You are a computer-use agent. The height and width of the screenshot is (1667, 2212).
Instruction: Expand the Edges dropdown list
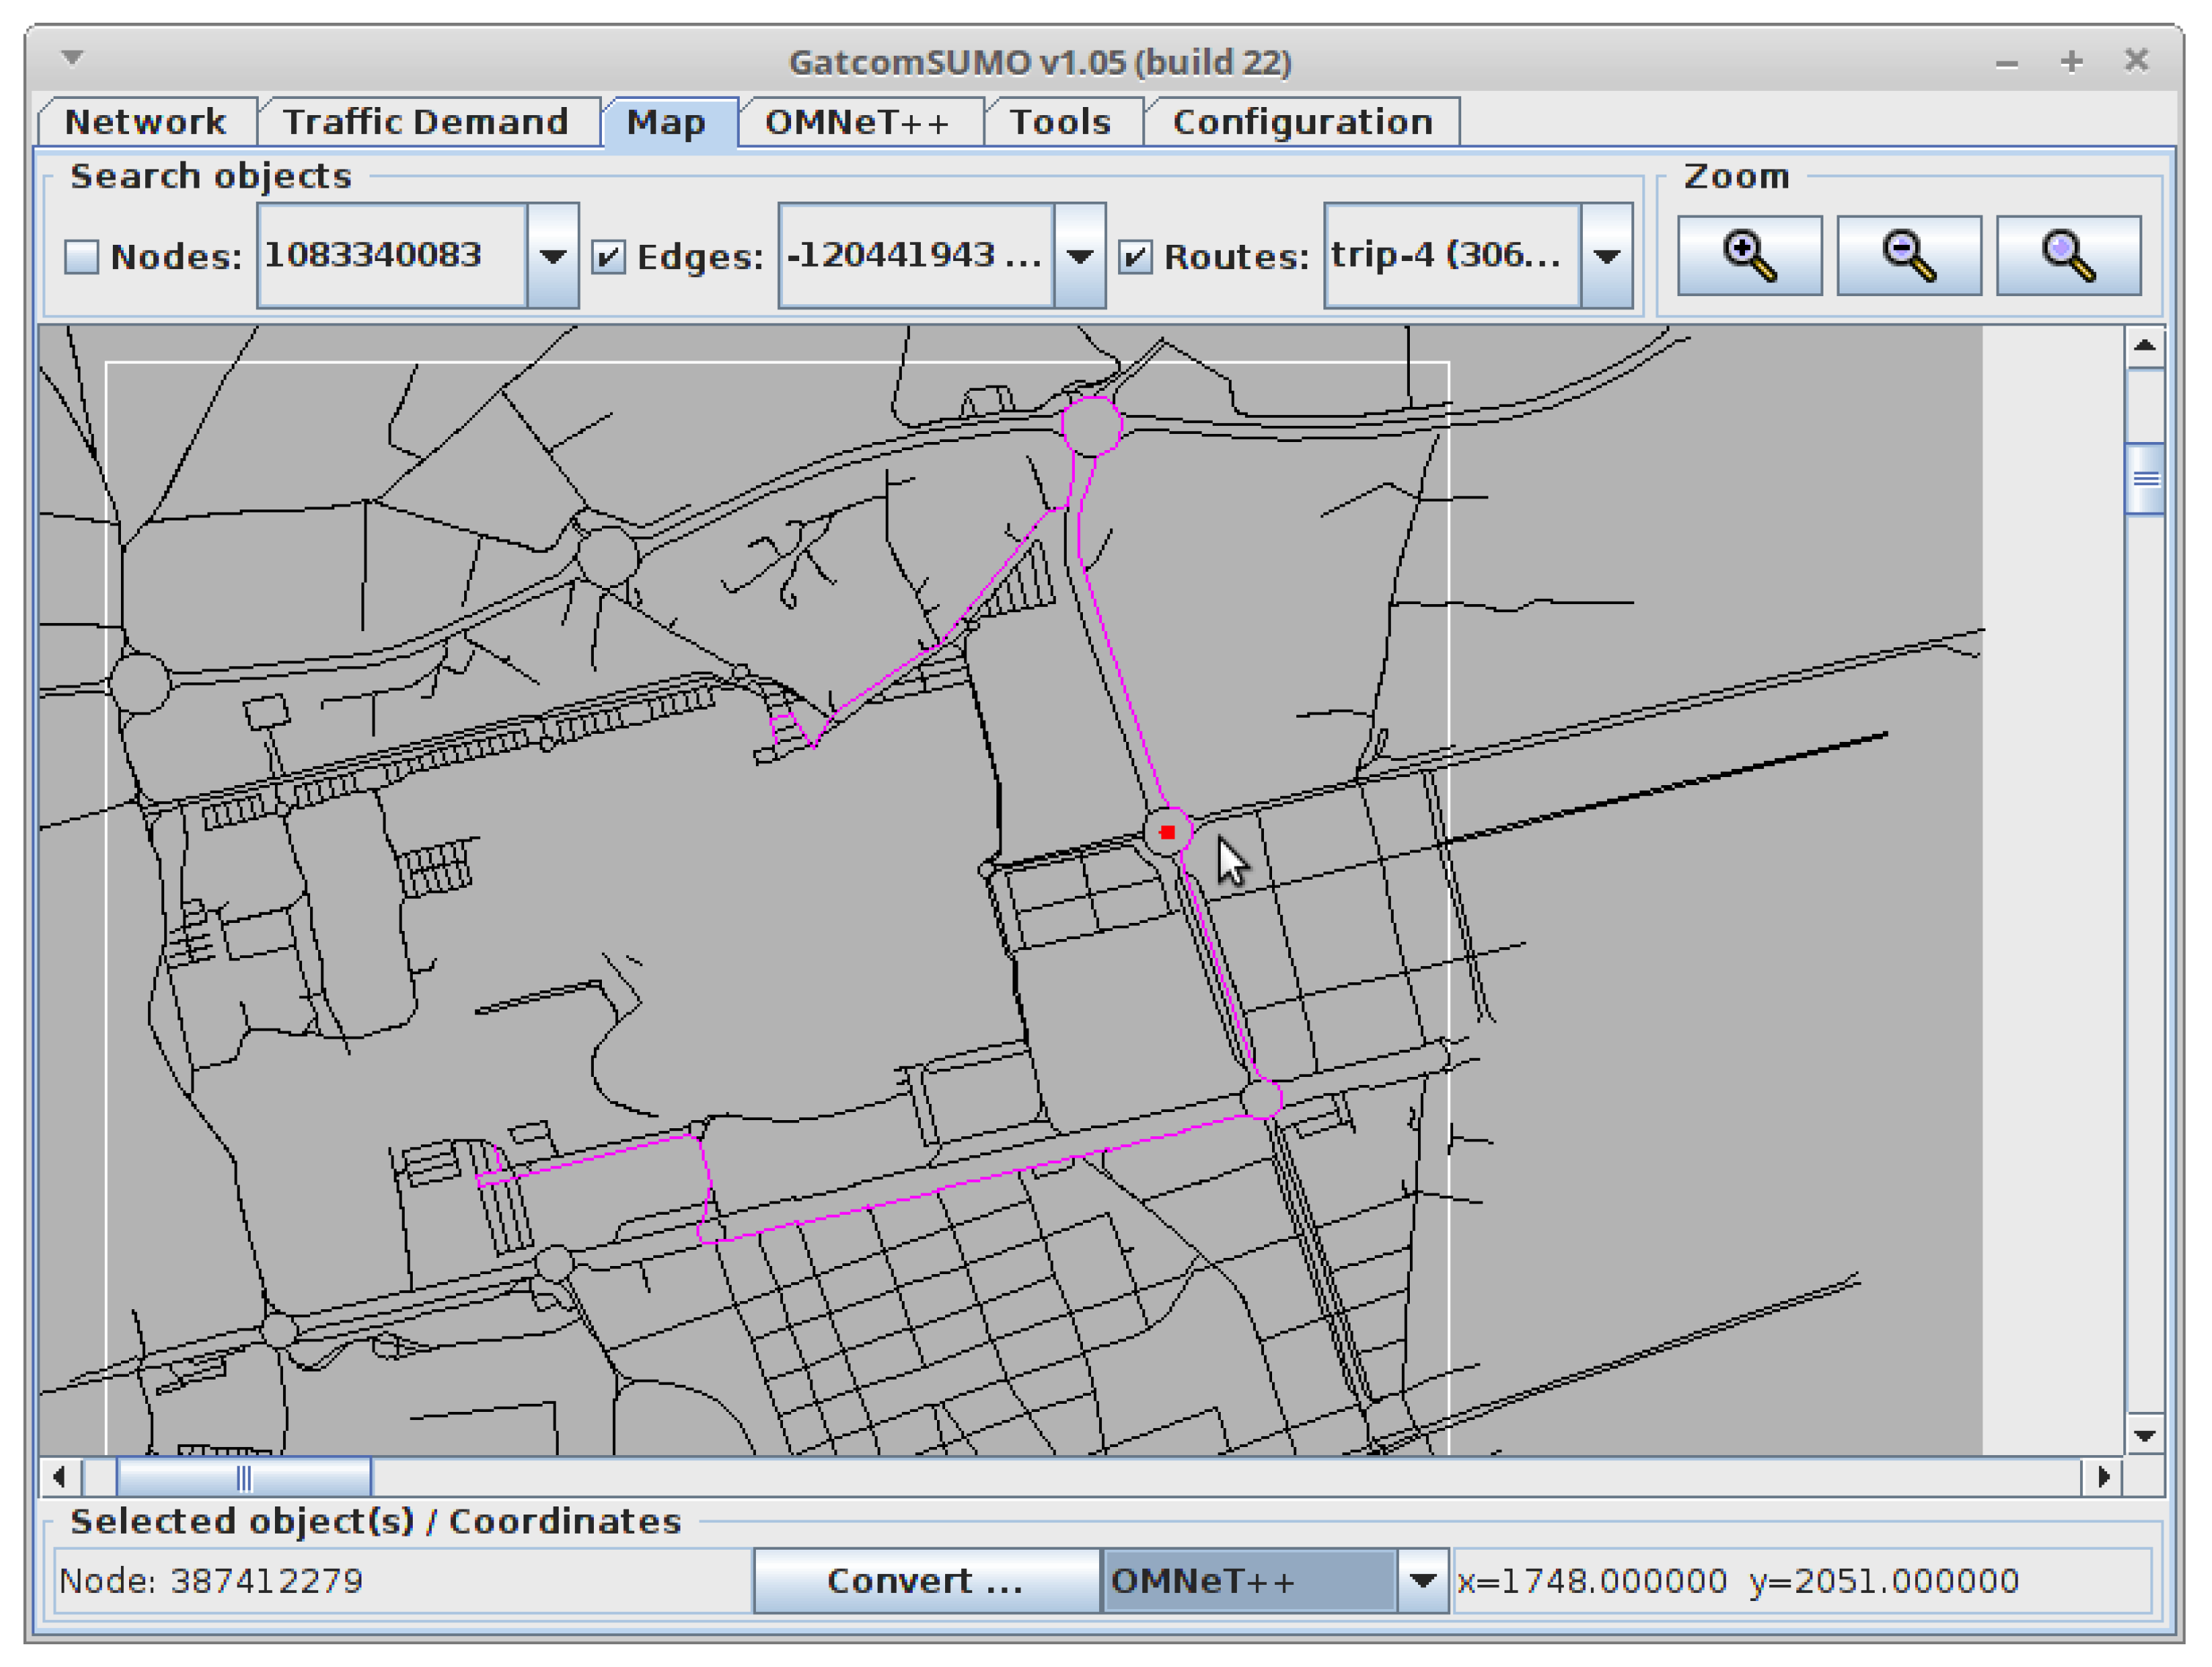[1079, 256]
